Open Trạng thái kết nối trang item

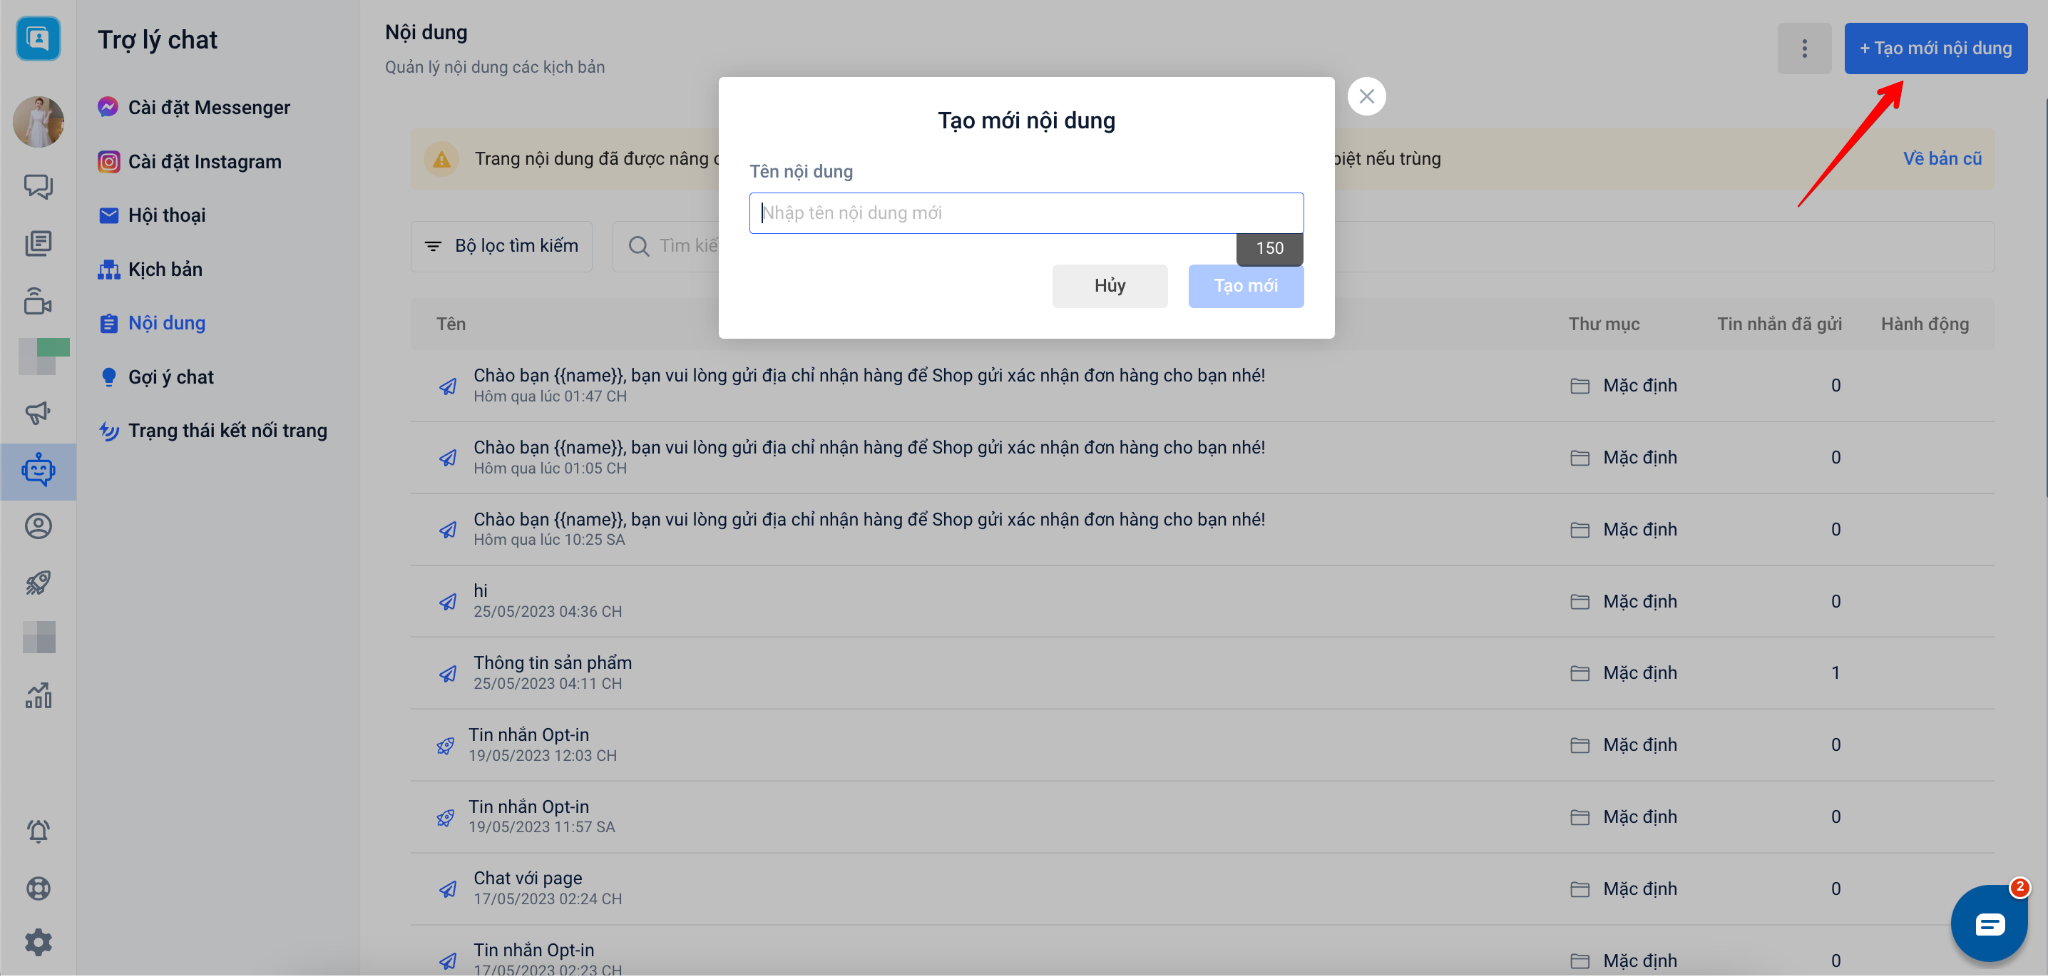pyautogui.click(x=213, y=431)
